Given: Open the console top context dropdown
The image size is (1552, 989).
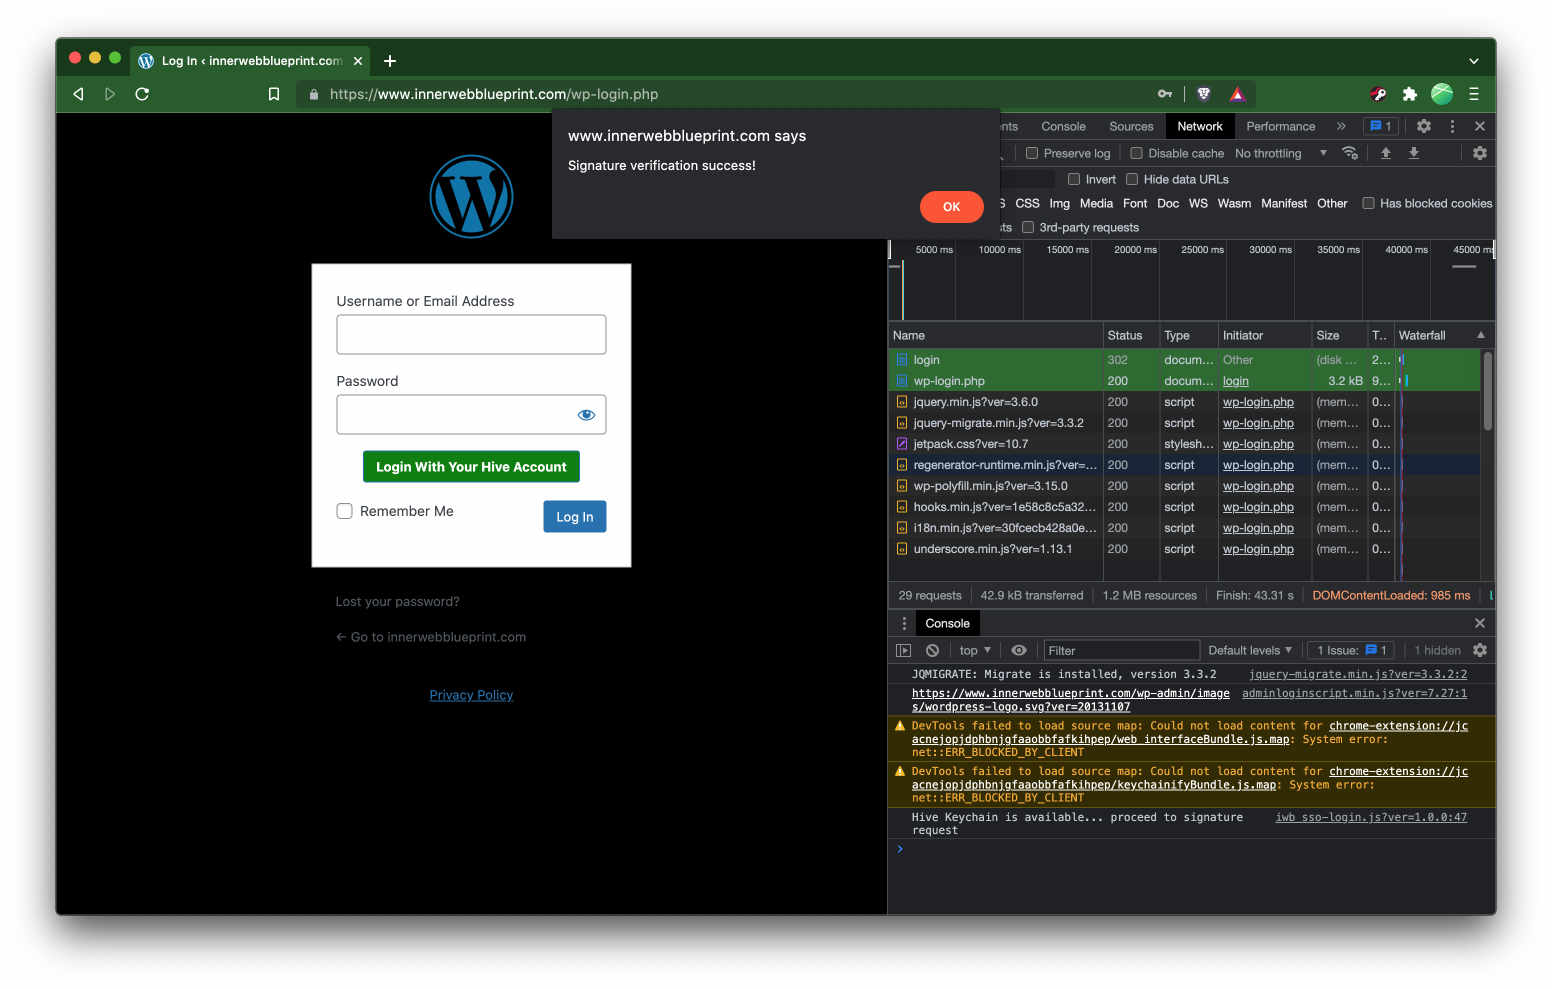Looking at the screenshot, I should [975, 650].
